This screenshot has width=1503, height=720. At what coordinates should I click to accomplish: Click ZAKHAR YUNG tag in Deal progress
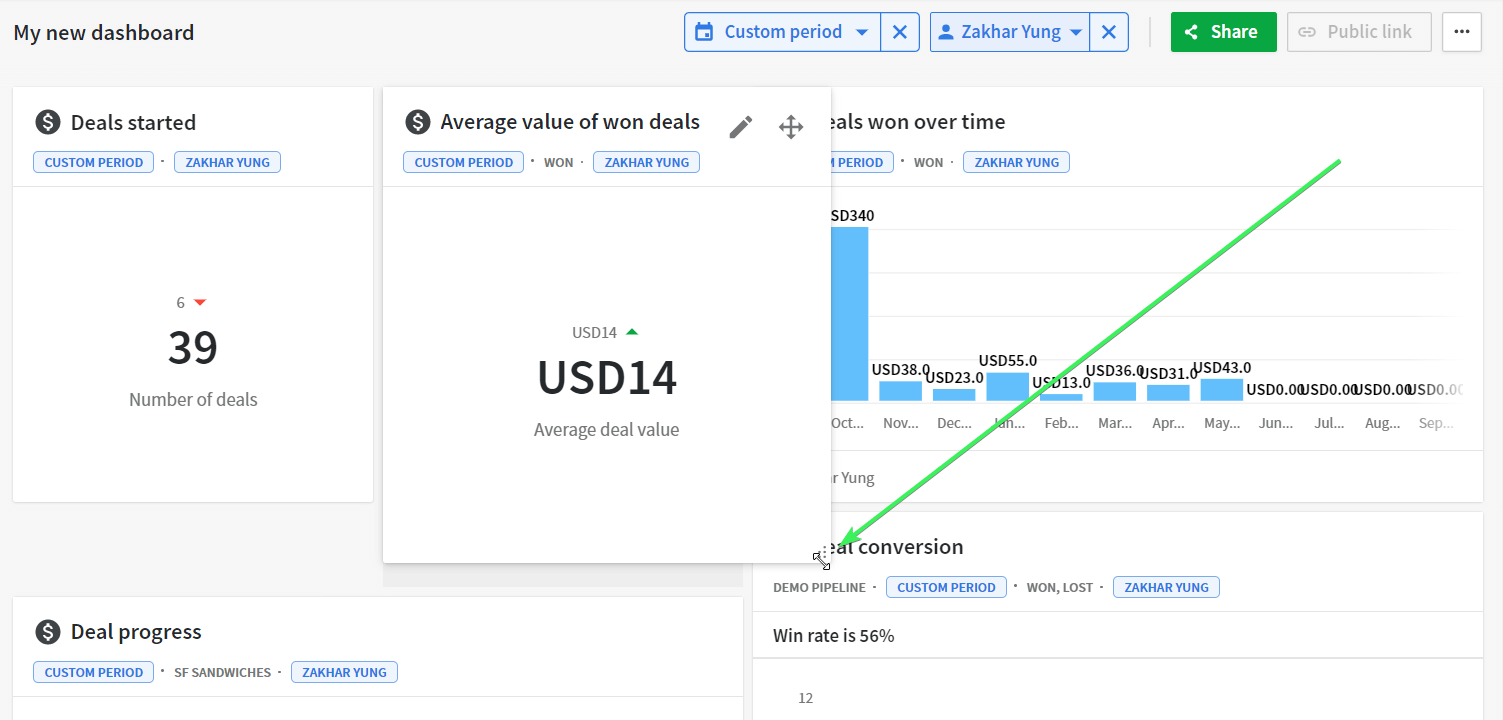coord(344,672)
